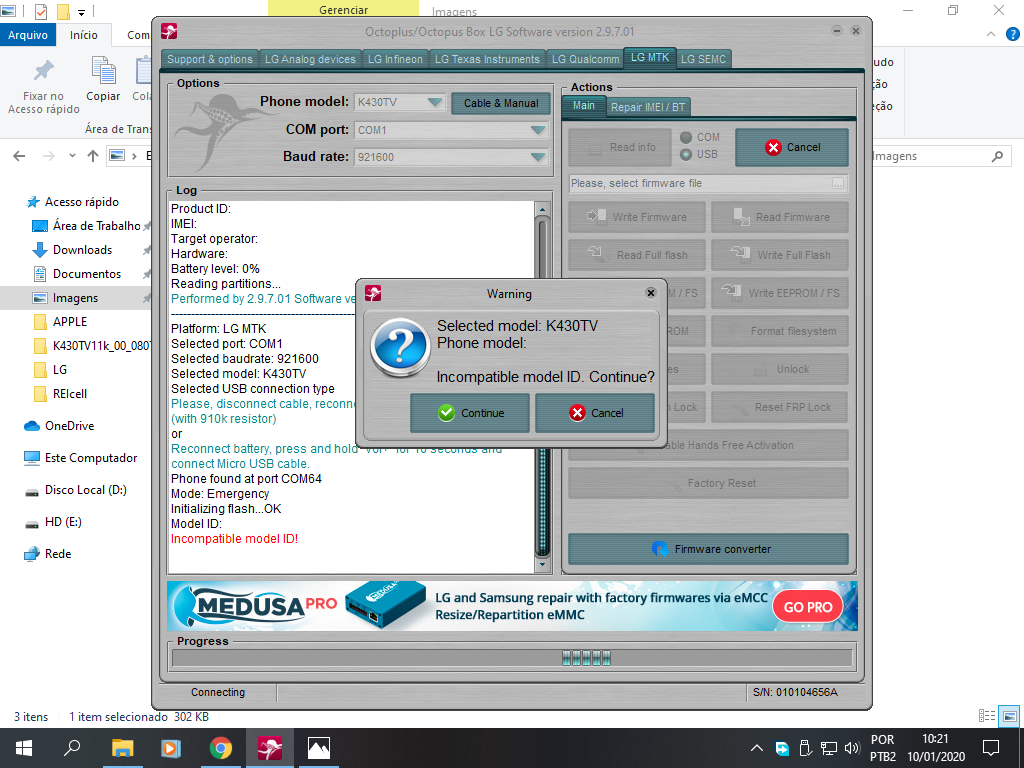The width and height of the screenshot is (1024, 768).
Task: Open the taskbar notification center icon
Action: (x=991, y=748)
